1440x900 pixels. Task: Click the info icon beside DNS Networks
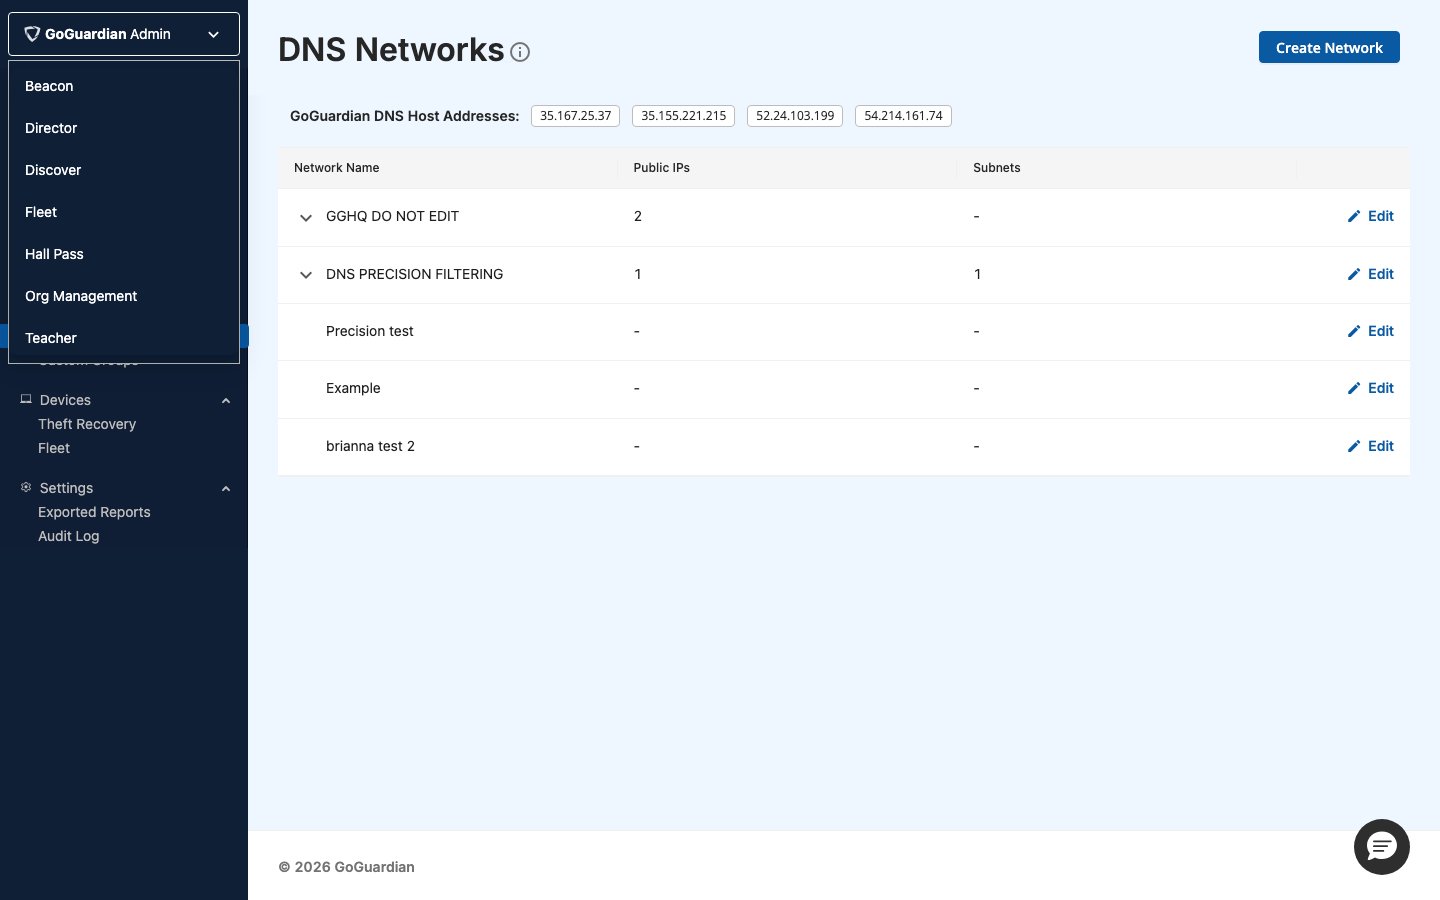pos(520,52)
